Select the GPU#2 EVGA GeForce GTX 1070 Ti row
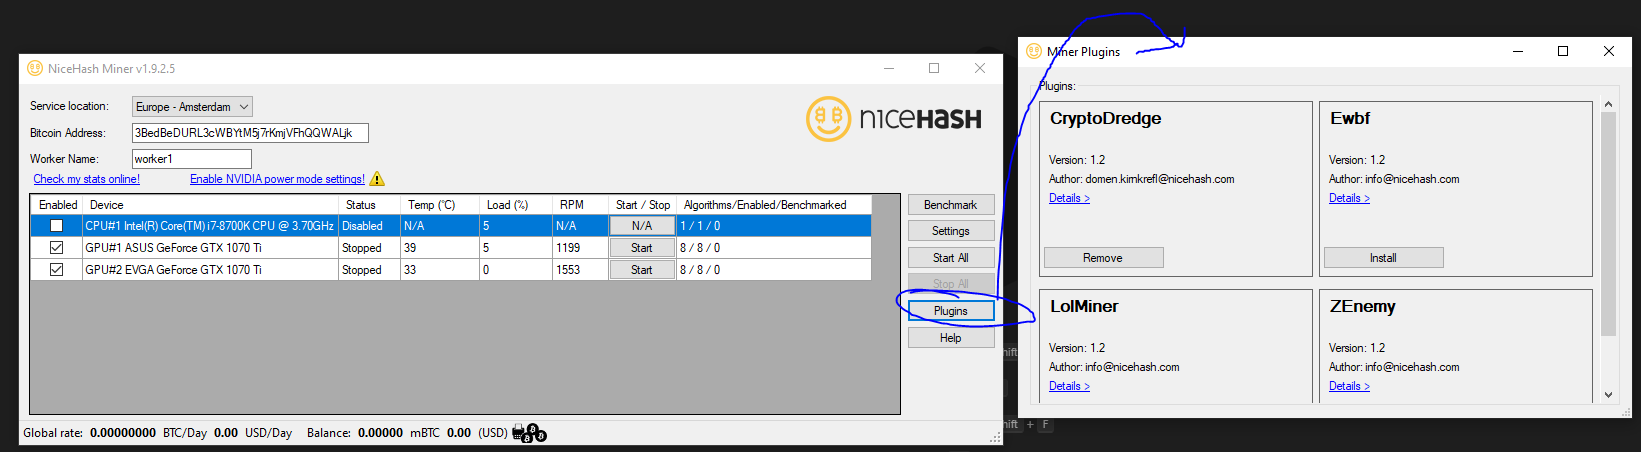The image size is (1641, 452). pyautogui.click(x=451, y=270)
